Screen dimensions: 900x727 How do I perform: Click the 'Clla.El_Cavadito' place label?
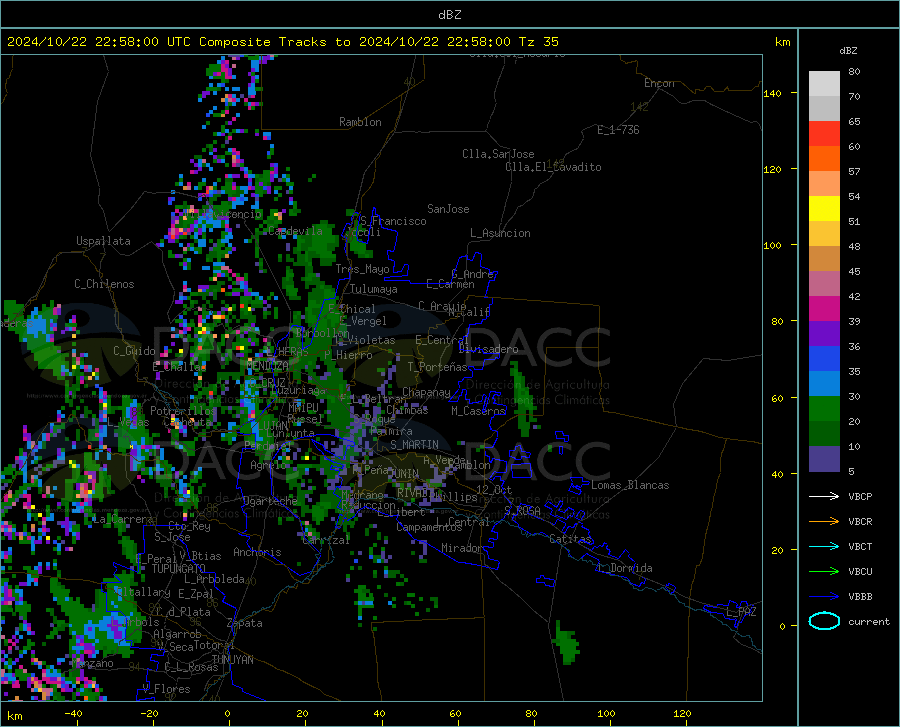point(553,167)
